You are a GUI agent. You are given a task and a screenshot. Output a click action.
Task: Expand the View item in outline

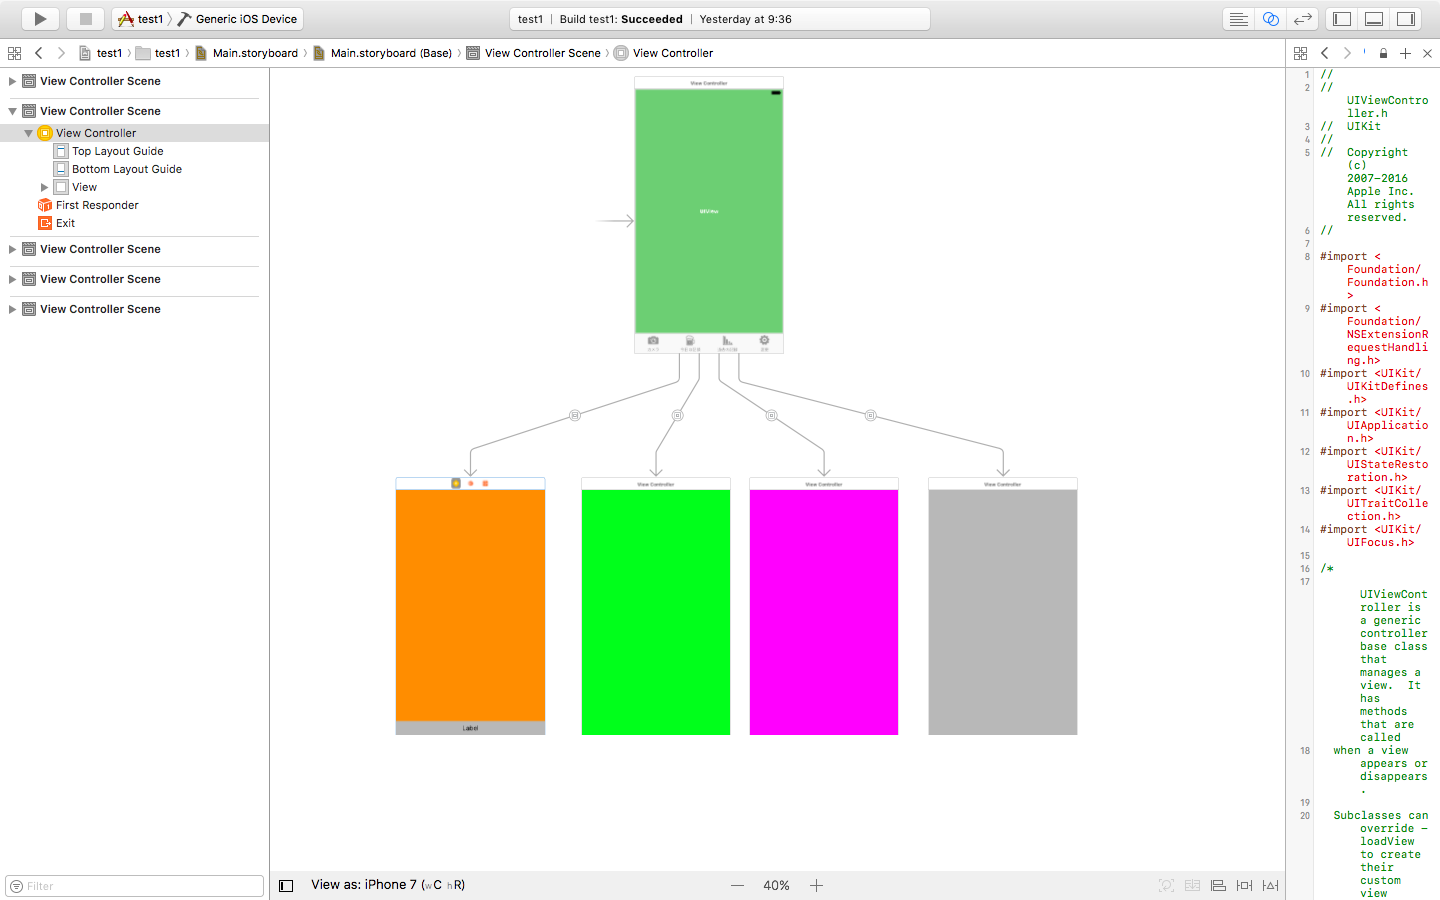[x=44, y=187]
